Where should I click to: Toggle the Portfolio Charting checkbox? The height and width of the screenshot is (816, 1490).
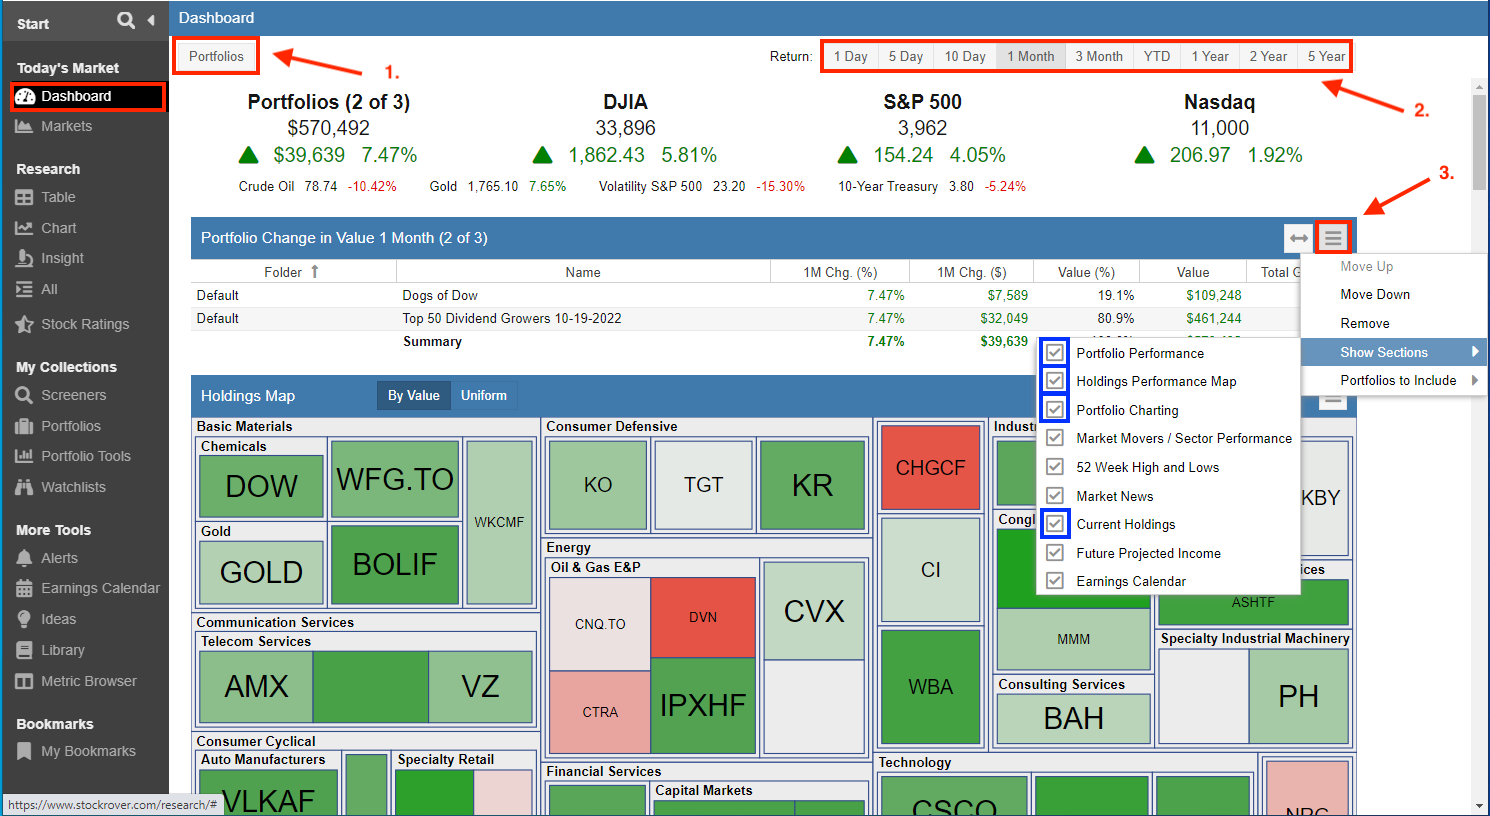1054,409
